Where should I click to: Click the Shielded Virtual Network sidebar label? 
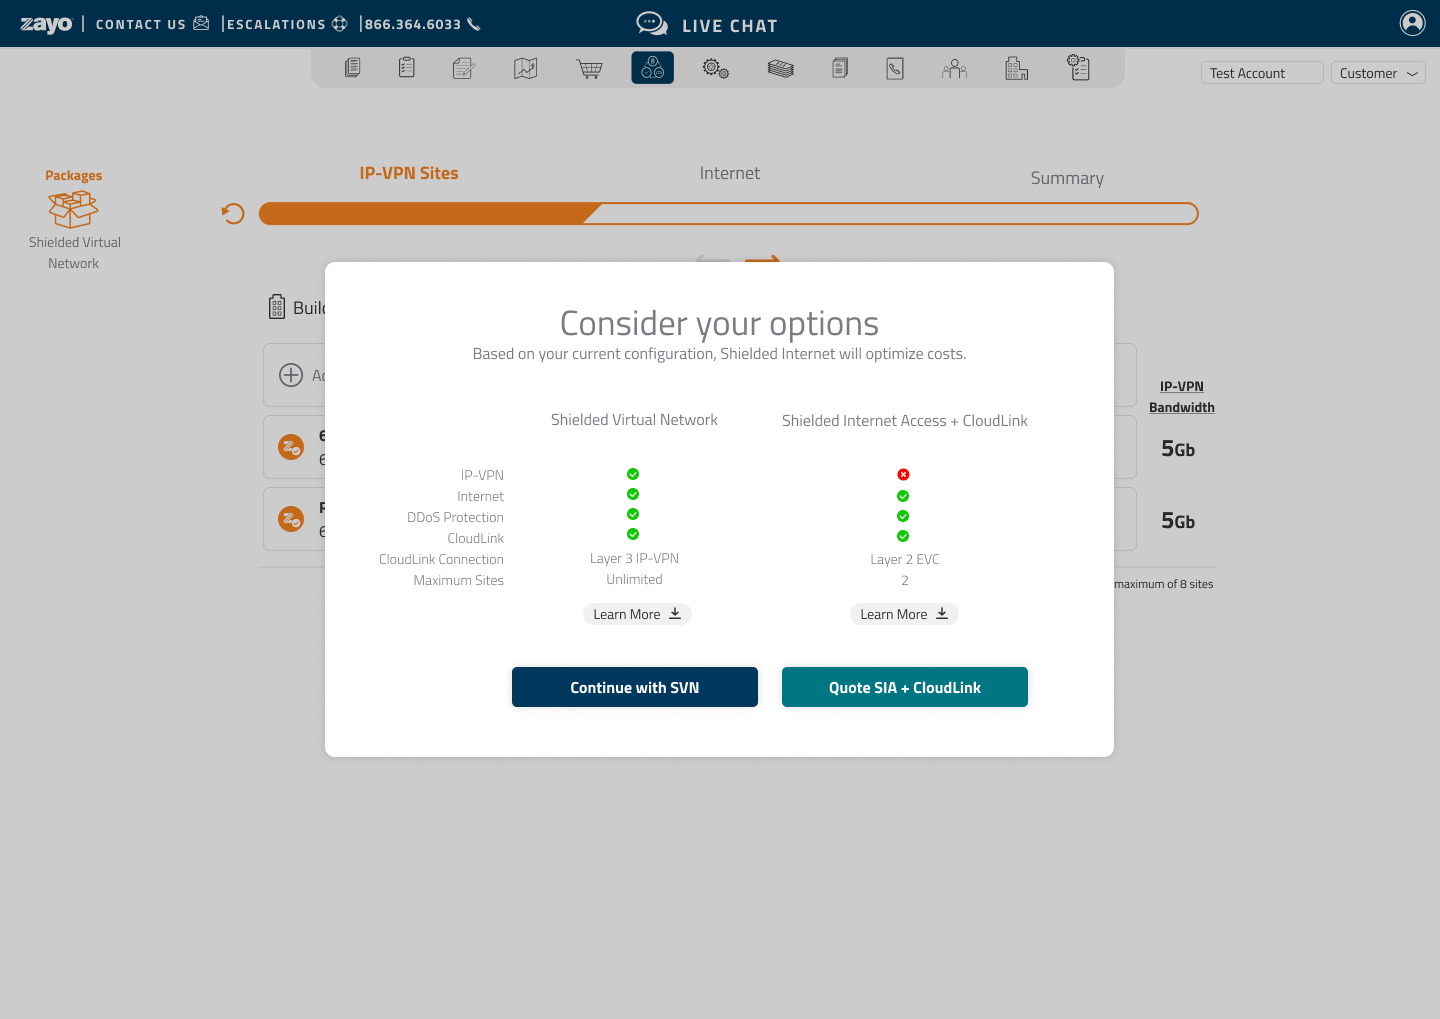tap(74, 253)
